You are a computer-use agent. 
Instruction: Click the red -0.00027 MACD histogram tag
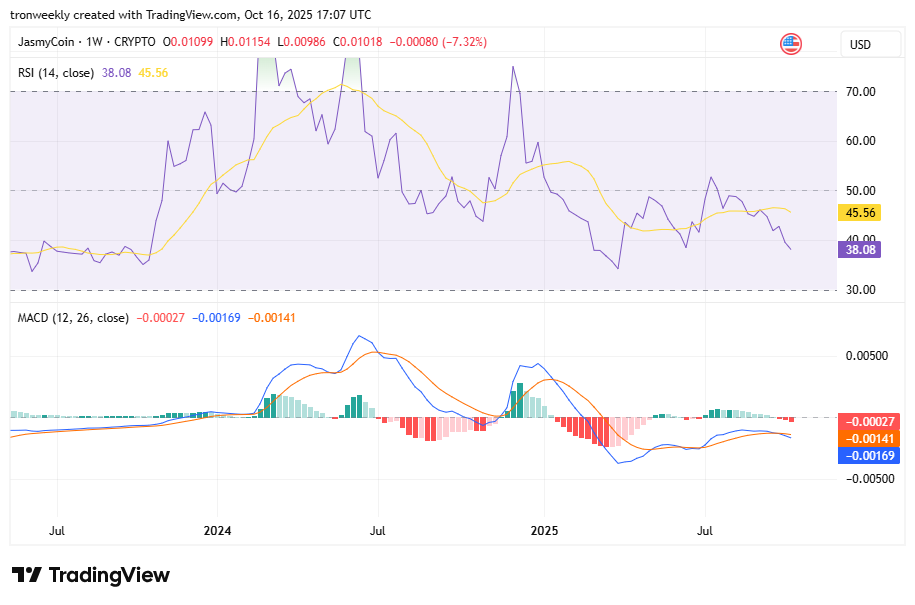click(x=865, y=421)
